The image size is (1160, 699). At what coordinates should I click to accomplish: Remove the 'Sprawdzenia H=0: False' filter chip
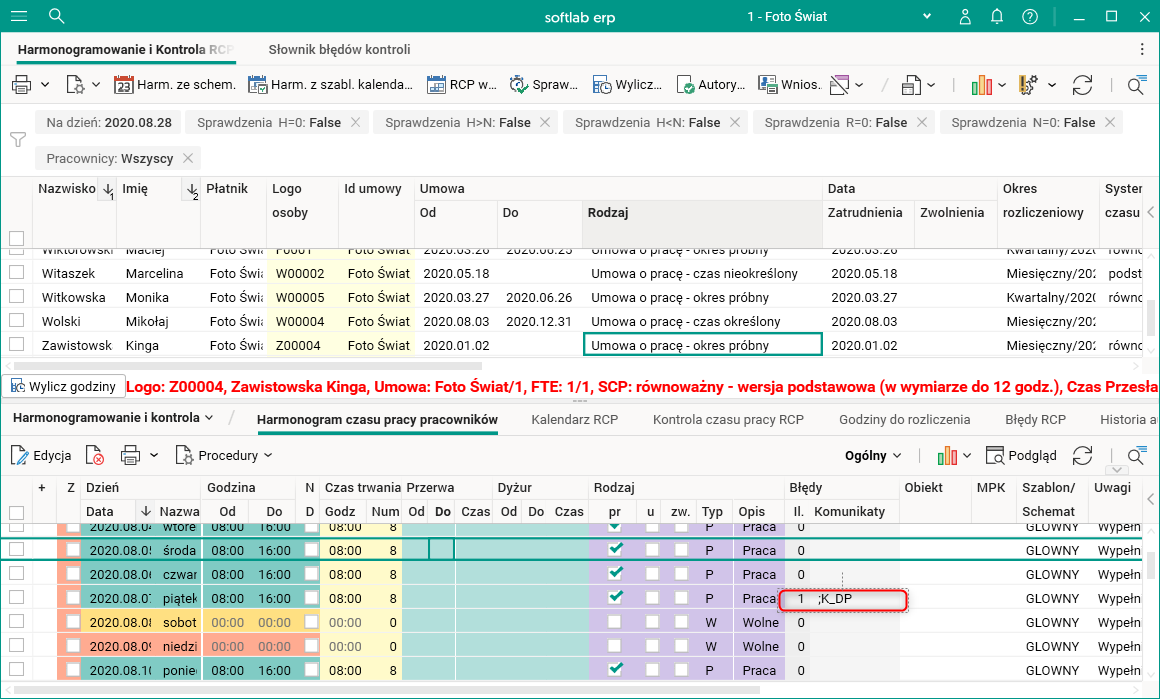pos(357,122)
